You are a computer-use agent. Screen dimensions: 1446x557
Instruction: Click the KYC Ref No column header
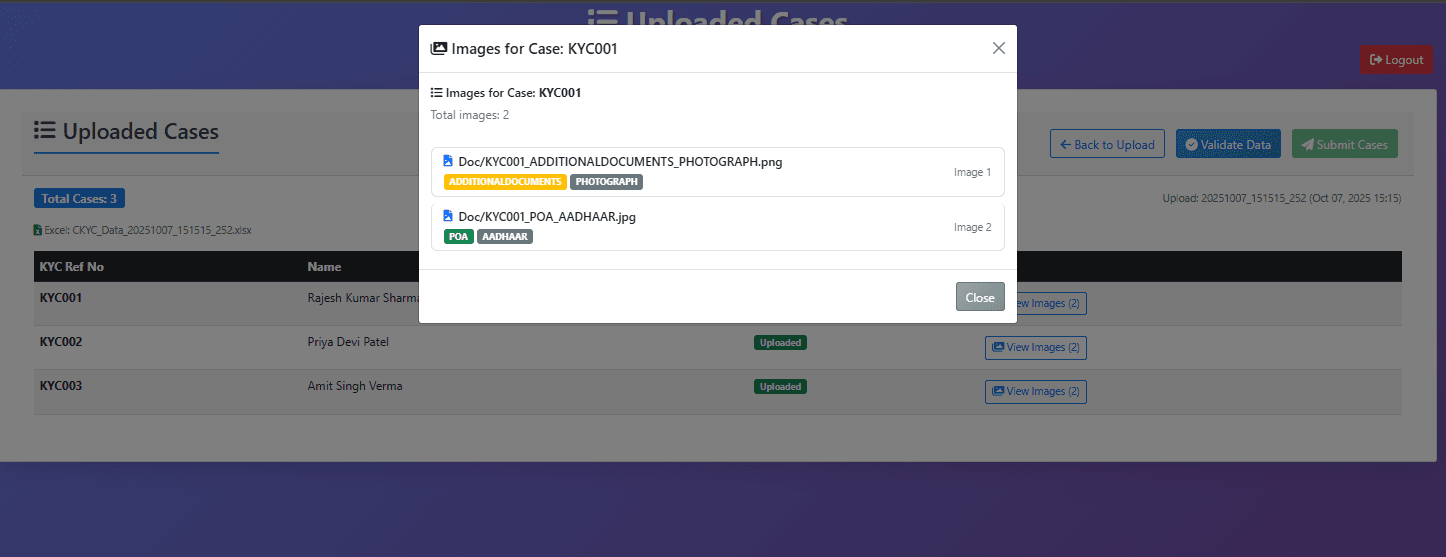pos(72,267)
